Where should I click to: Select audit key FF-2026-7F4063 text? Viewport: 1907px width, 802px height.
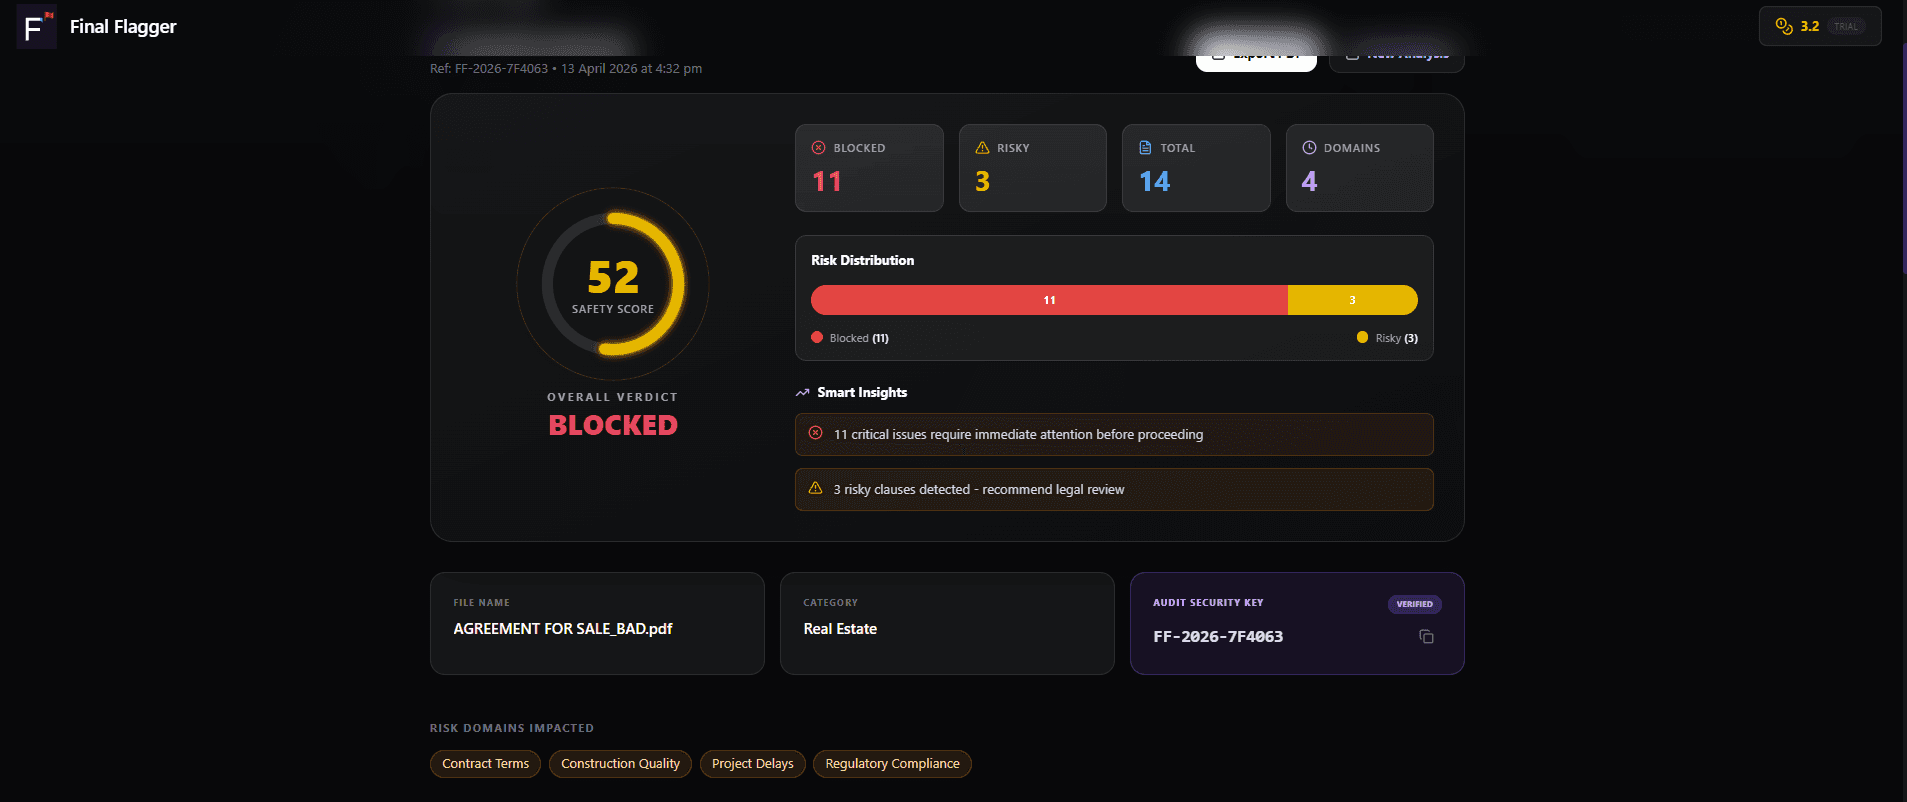click(x=1218, y=637)
